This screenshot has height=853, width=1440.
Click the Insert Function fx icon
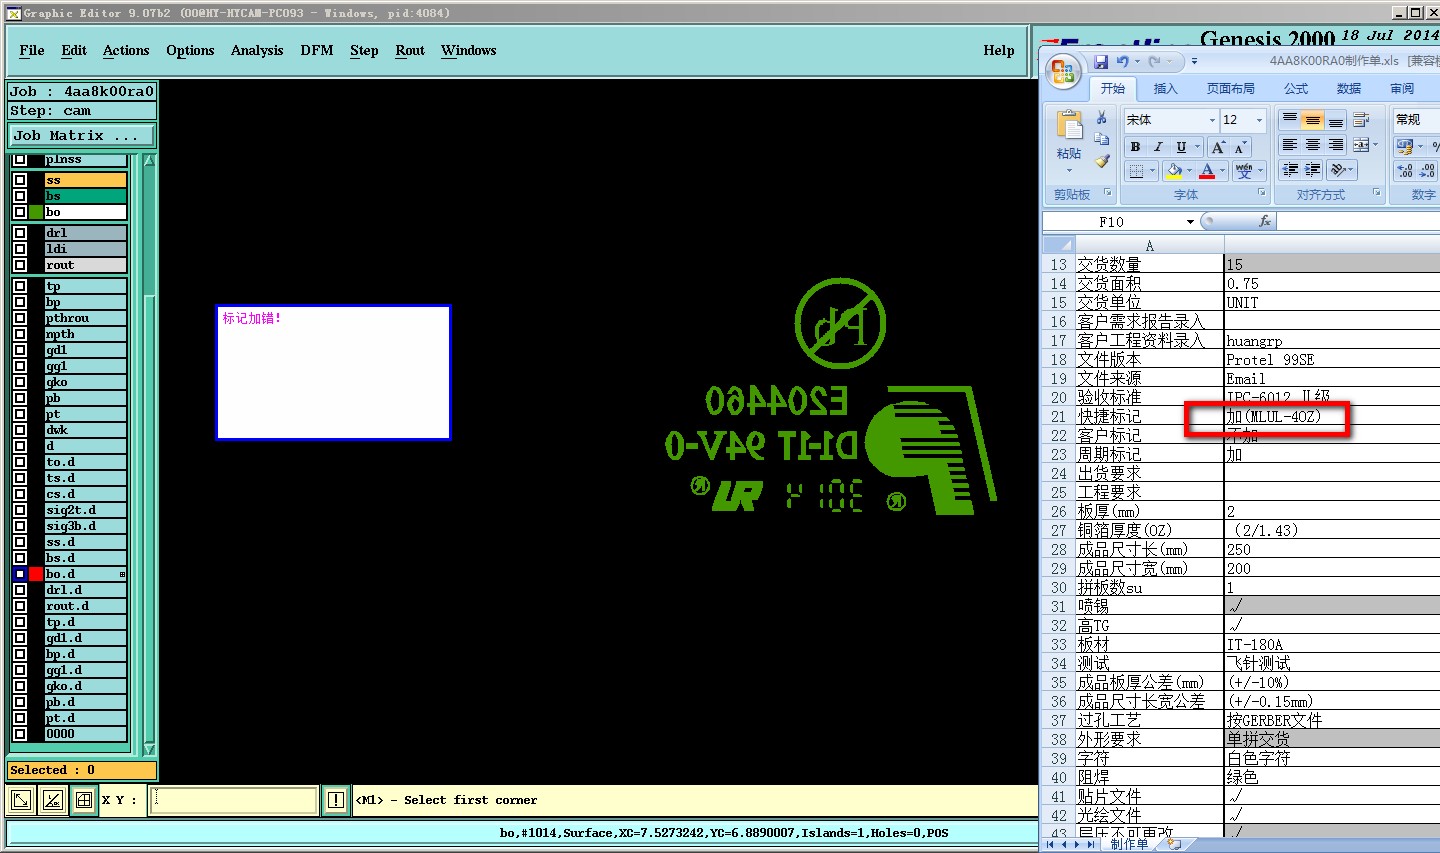1265,221
